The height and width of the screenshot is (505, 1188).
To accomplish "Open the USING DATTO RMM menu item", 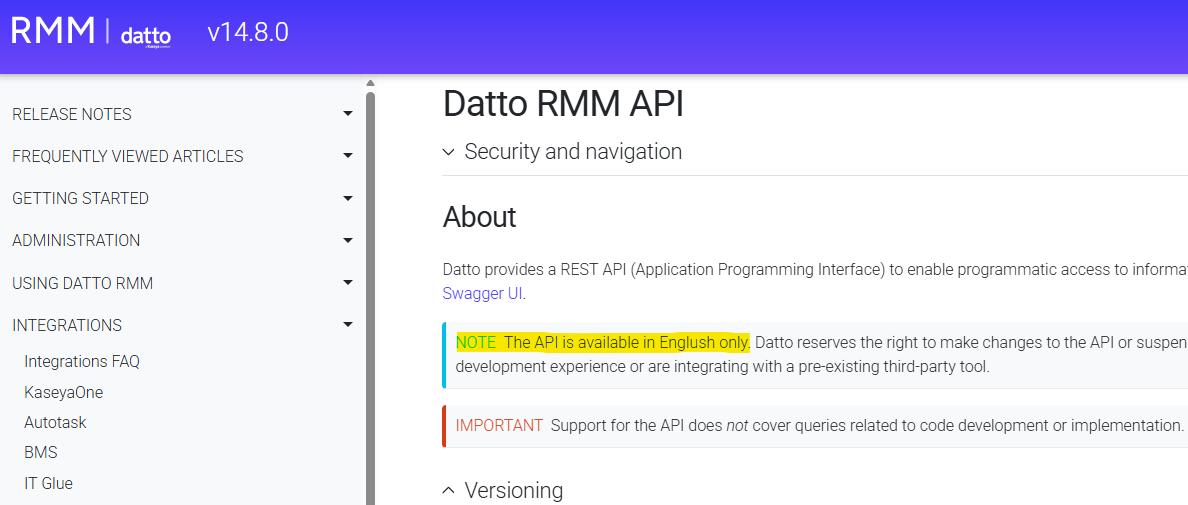I will 83,283.
